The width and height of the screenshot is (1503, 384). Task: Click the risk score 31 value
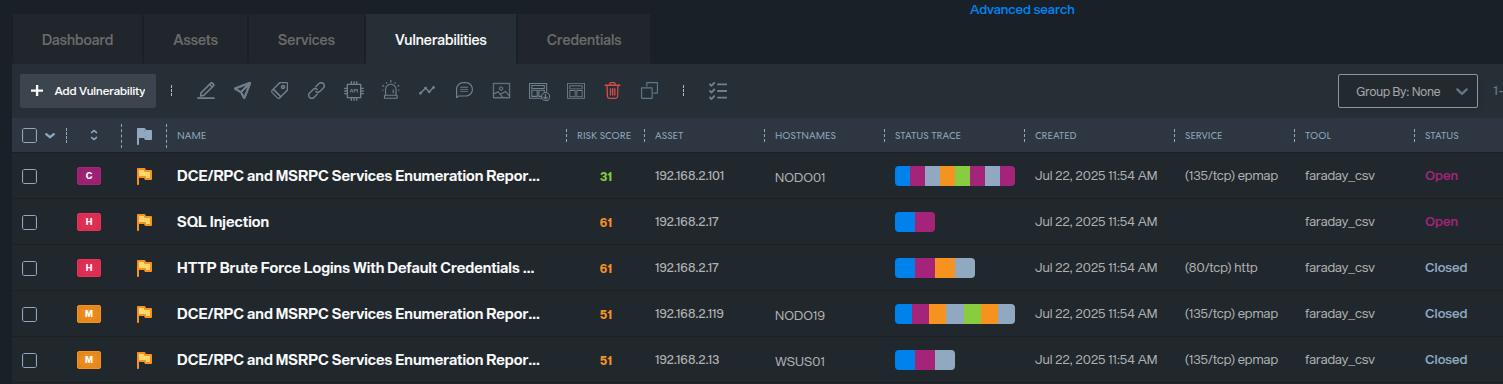(606, 176)
